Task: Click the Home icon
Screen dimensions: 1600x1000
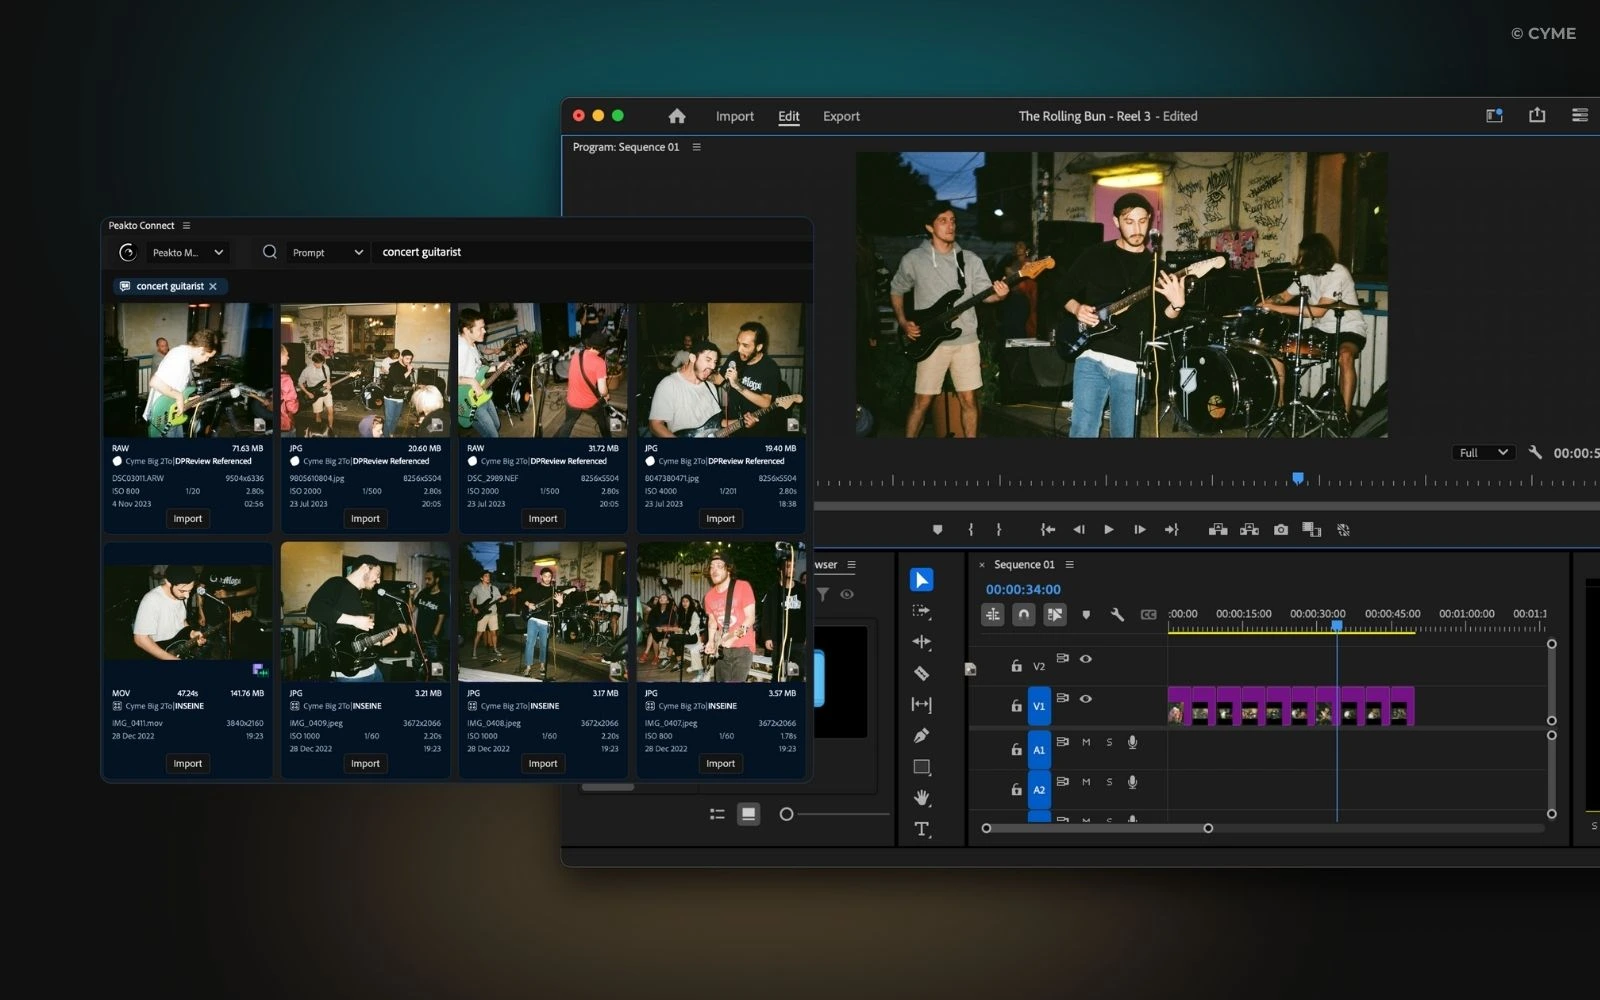Action: click(677, 116)
